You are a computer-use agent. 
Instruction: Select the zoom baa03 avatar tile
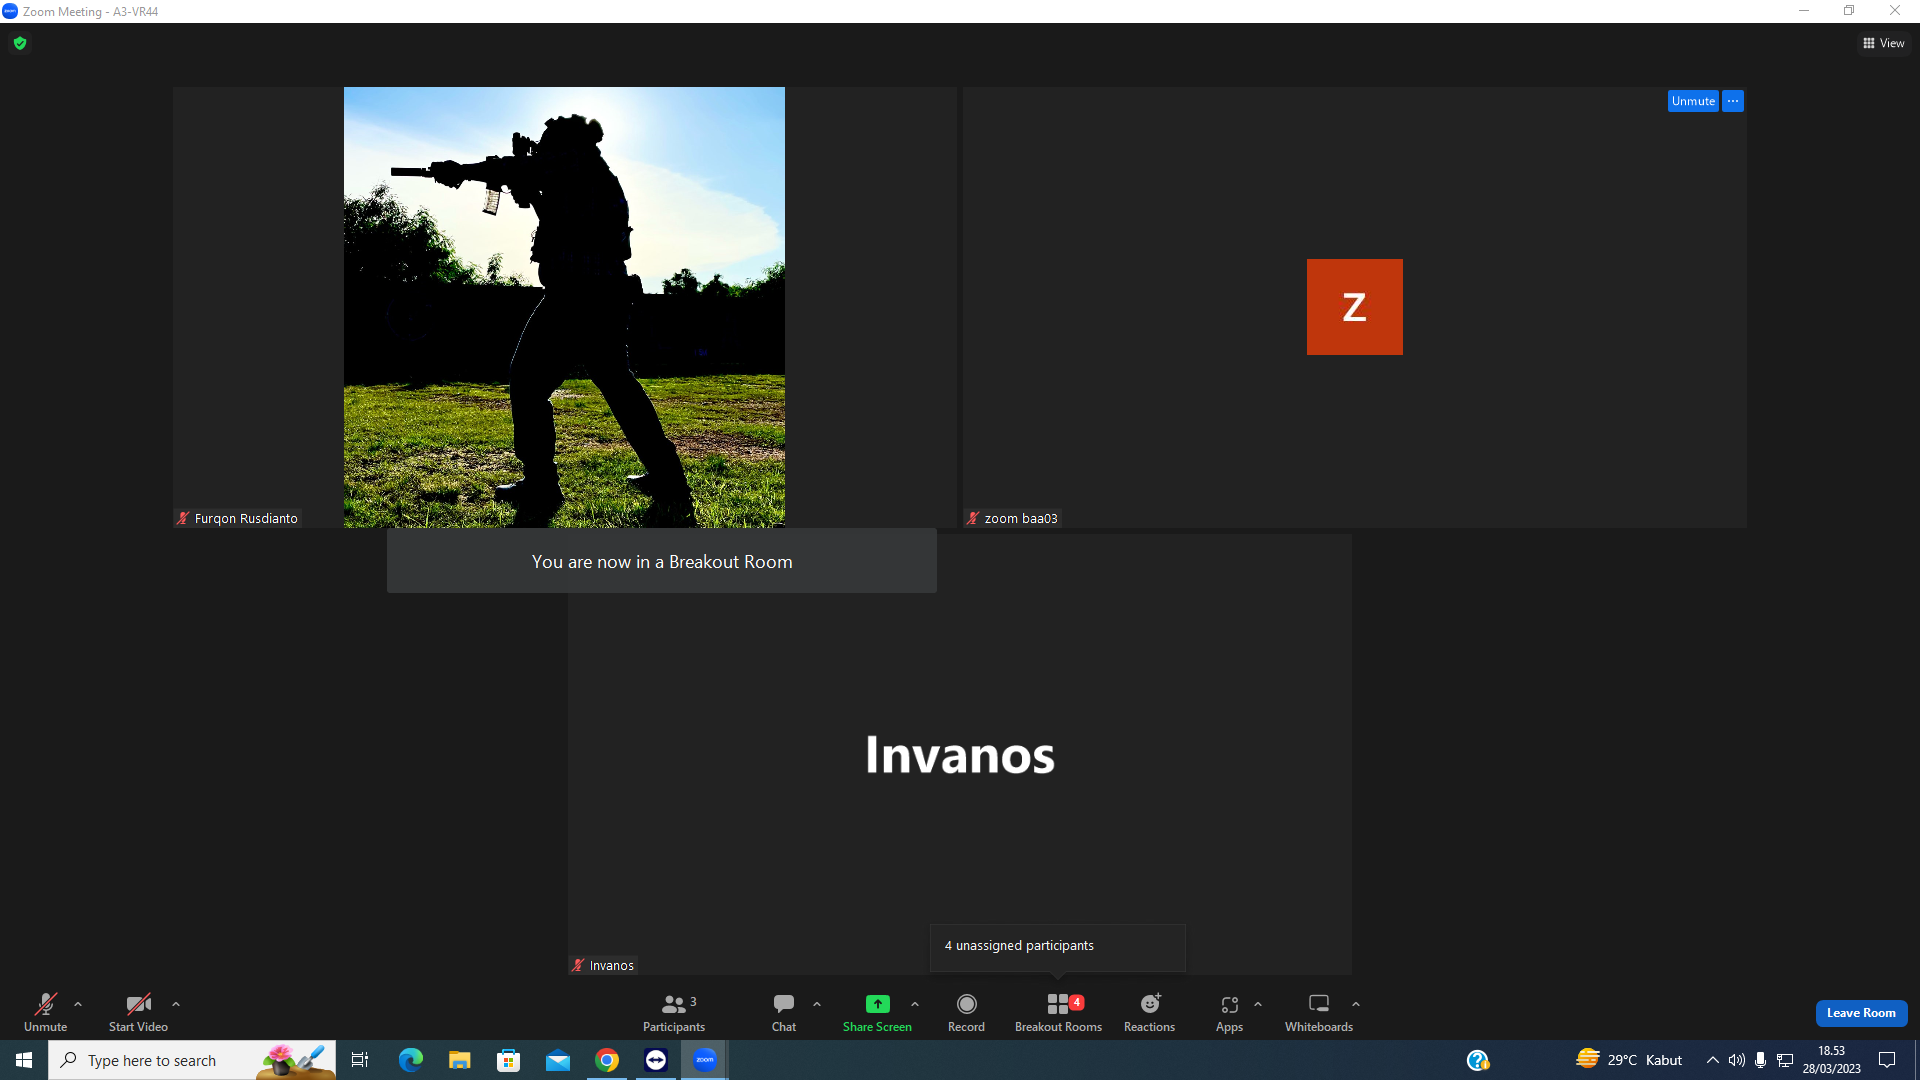click(1354, 307)
